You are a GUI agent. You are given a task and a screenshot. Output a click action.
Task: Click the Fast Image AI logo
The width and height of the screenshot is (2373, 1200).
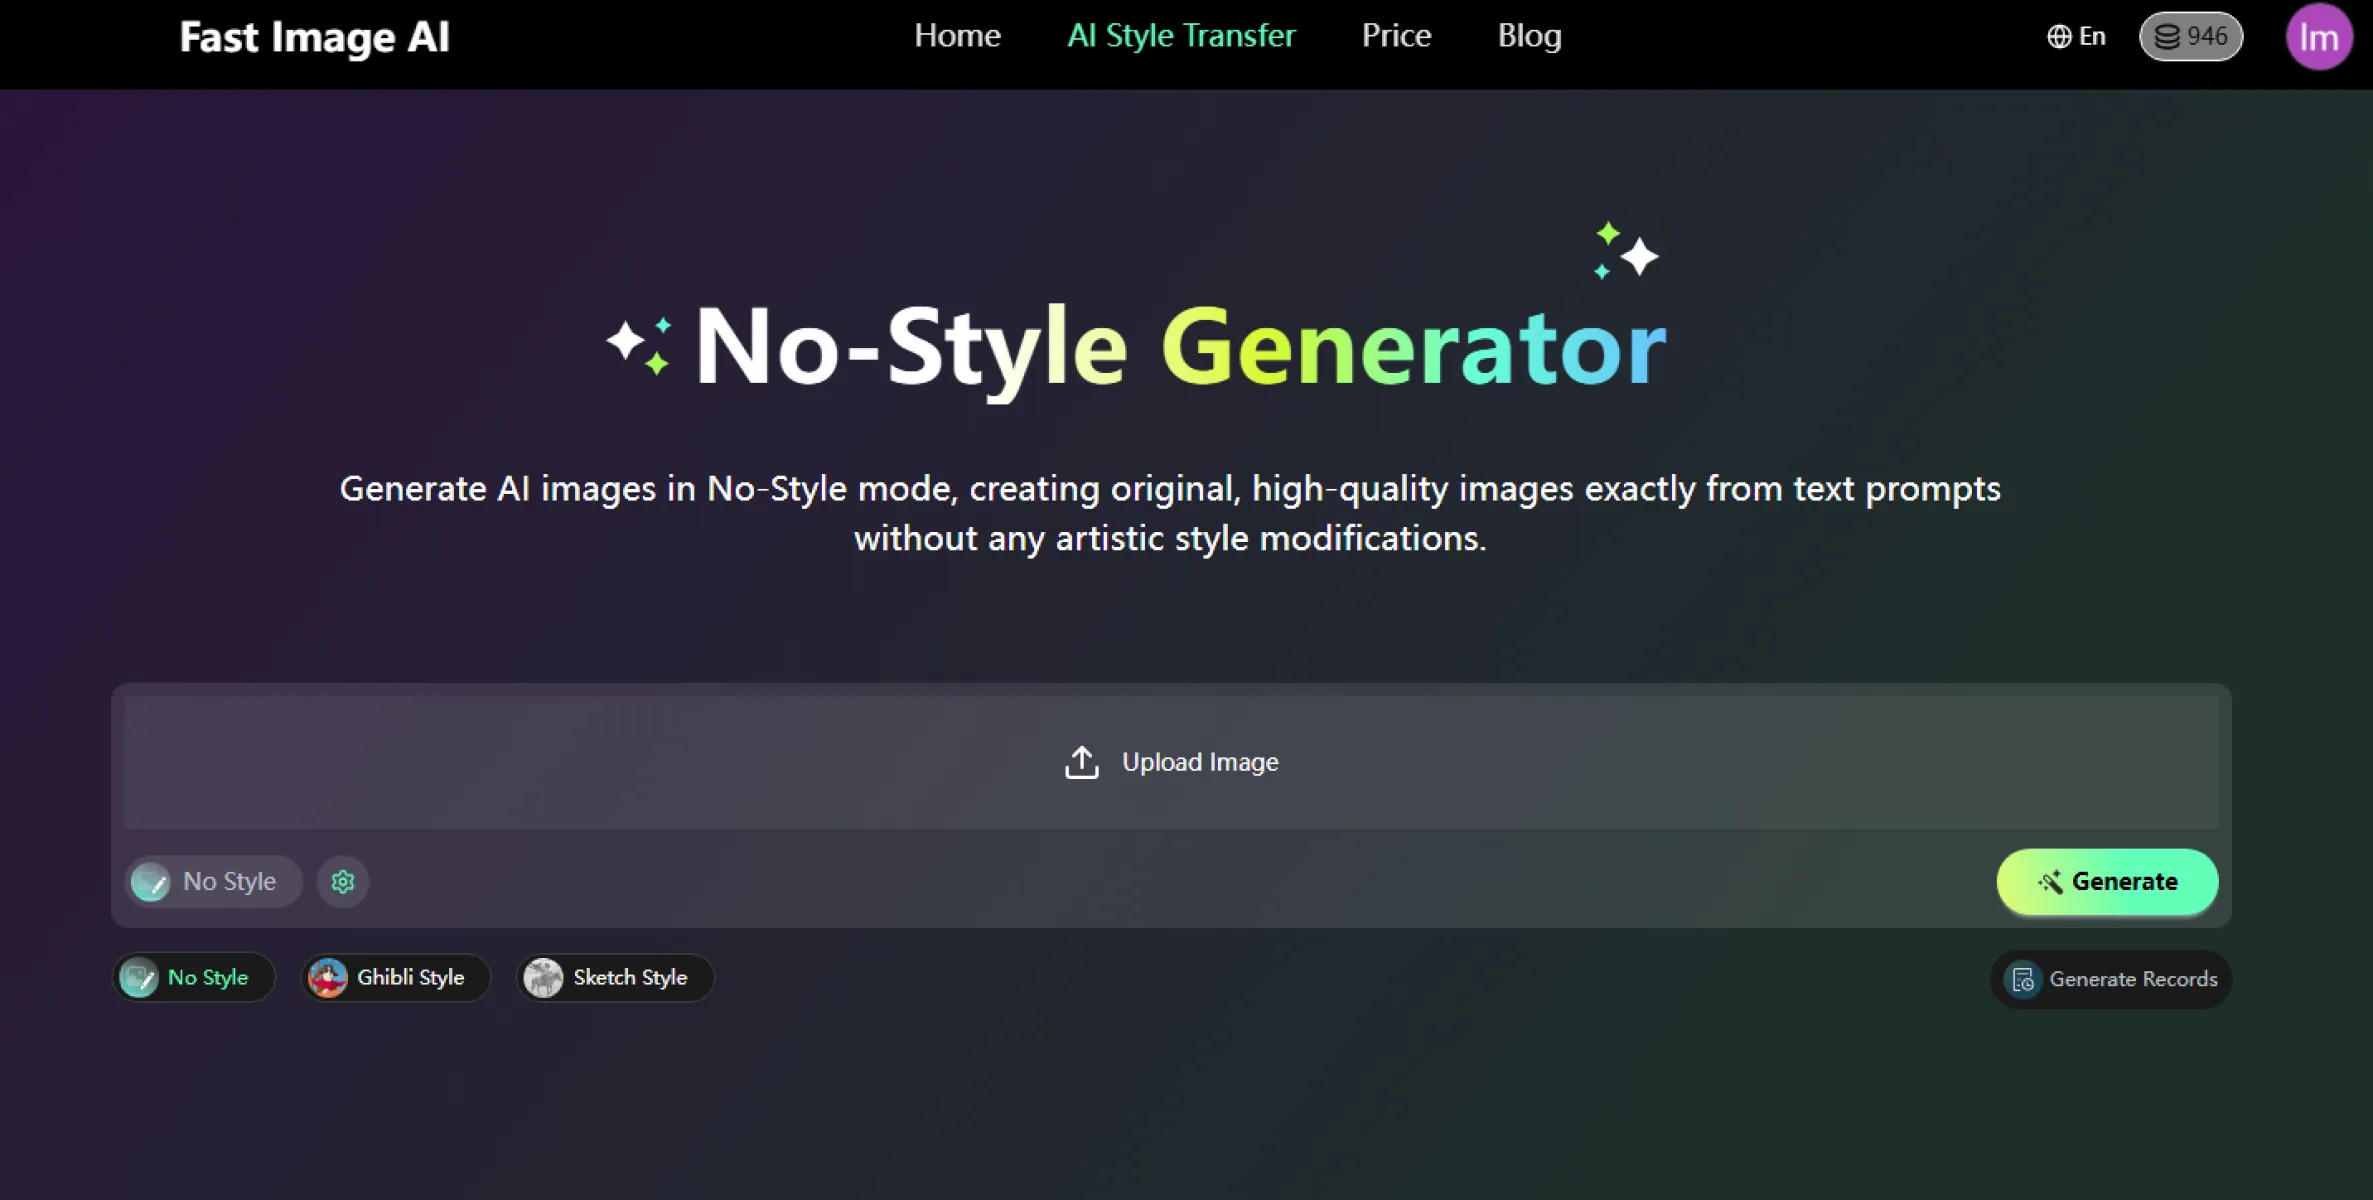point(314,37)
